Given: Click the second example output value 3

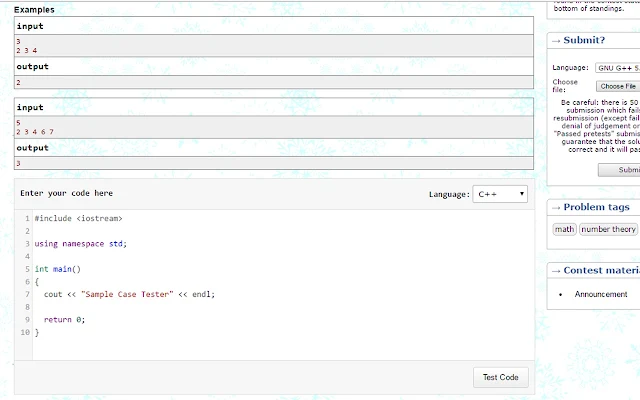Looking at the screenshot, I should point(18,163).
